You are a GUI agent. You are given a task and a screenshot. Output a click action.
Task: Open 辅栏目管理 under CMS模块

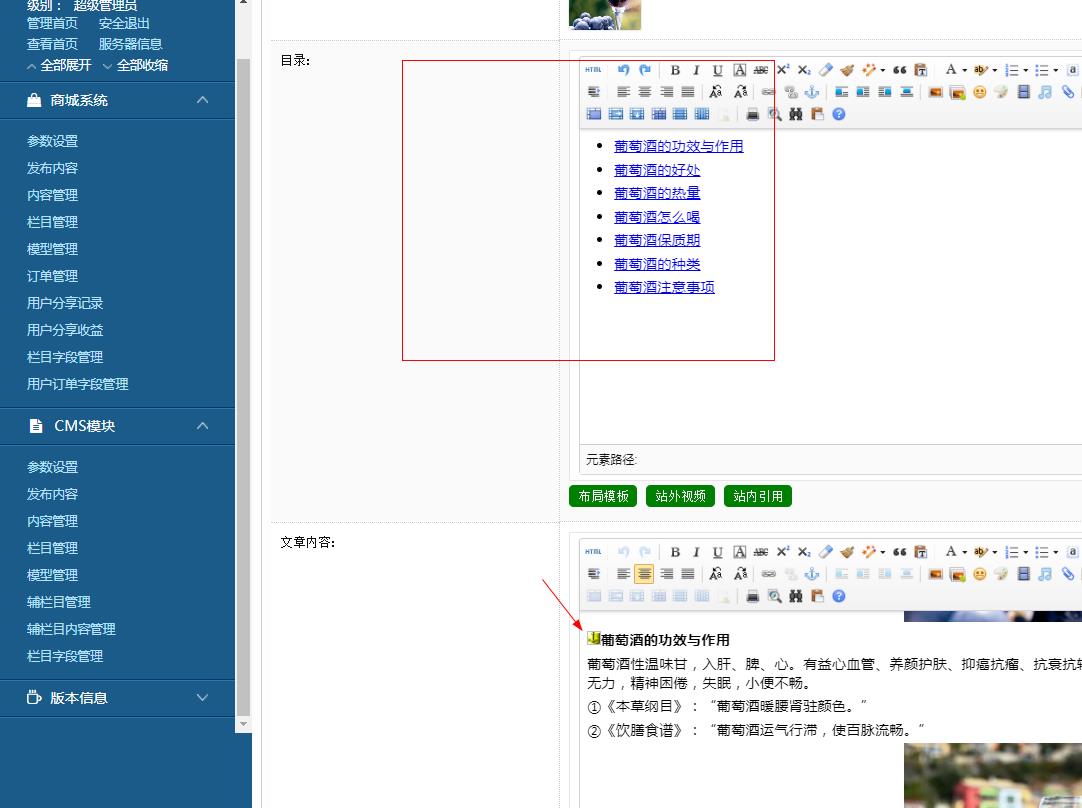pyautogui.click(x=58, y=602)
